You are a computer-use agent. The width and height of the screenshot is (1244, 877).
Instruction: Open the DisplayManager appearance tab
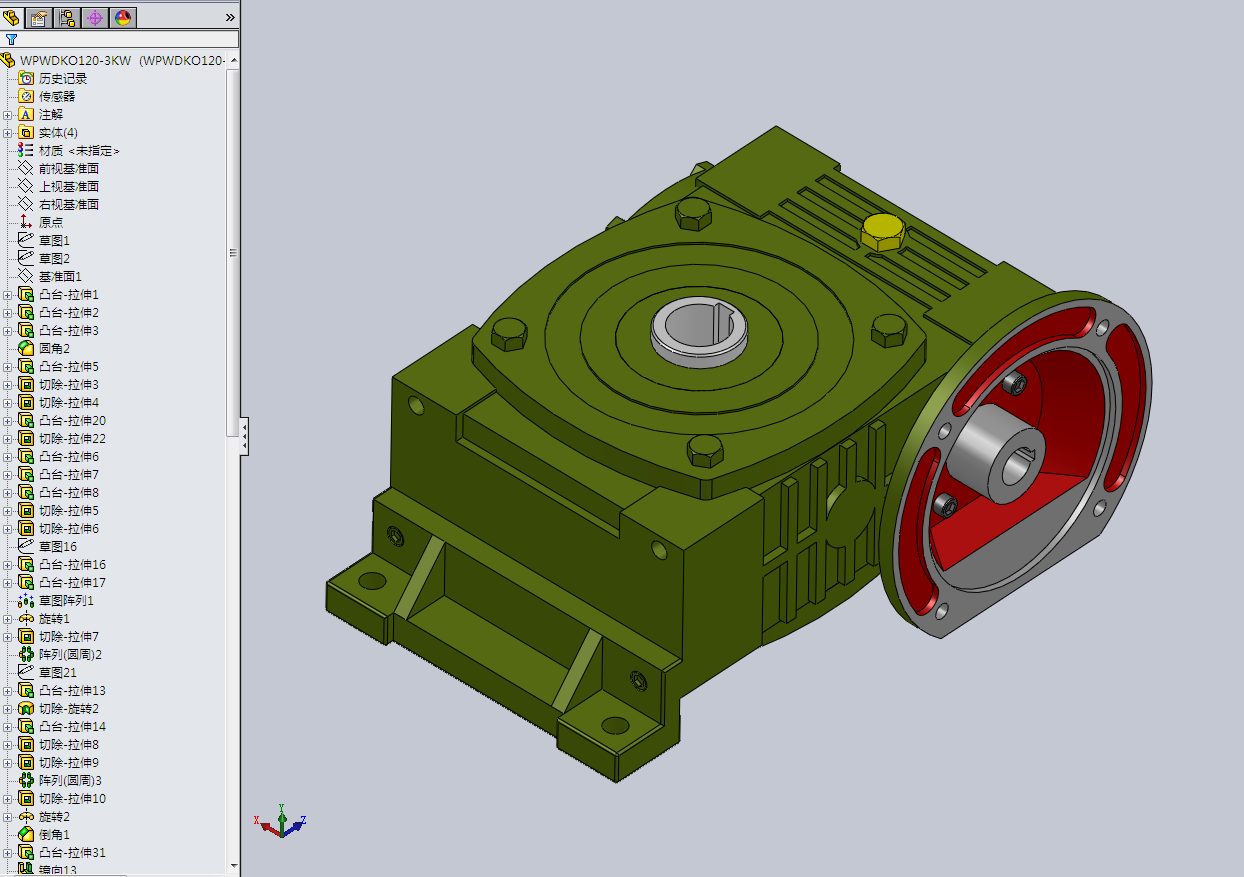point(123,17)
